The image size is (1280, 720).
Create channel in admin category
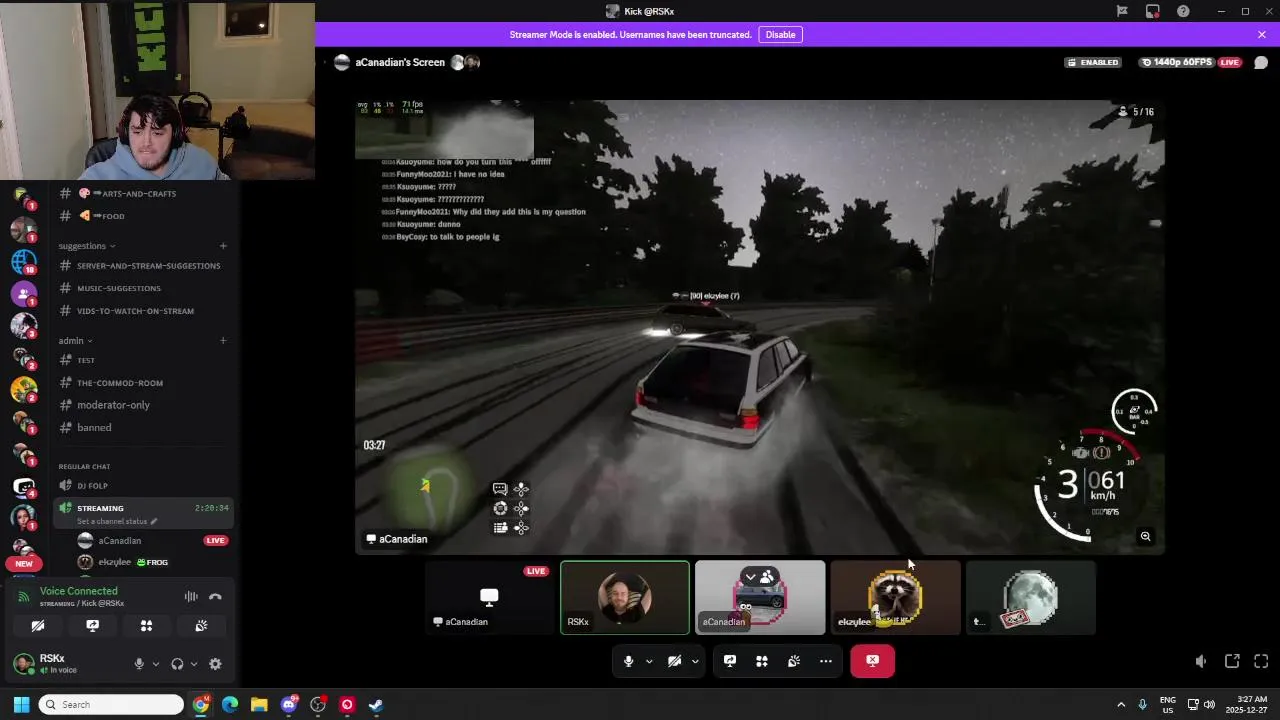(x=223, y=341)
